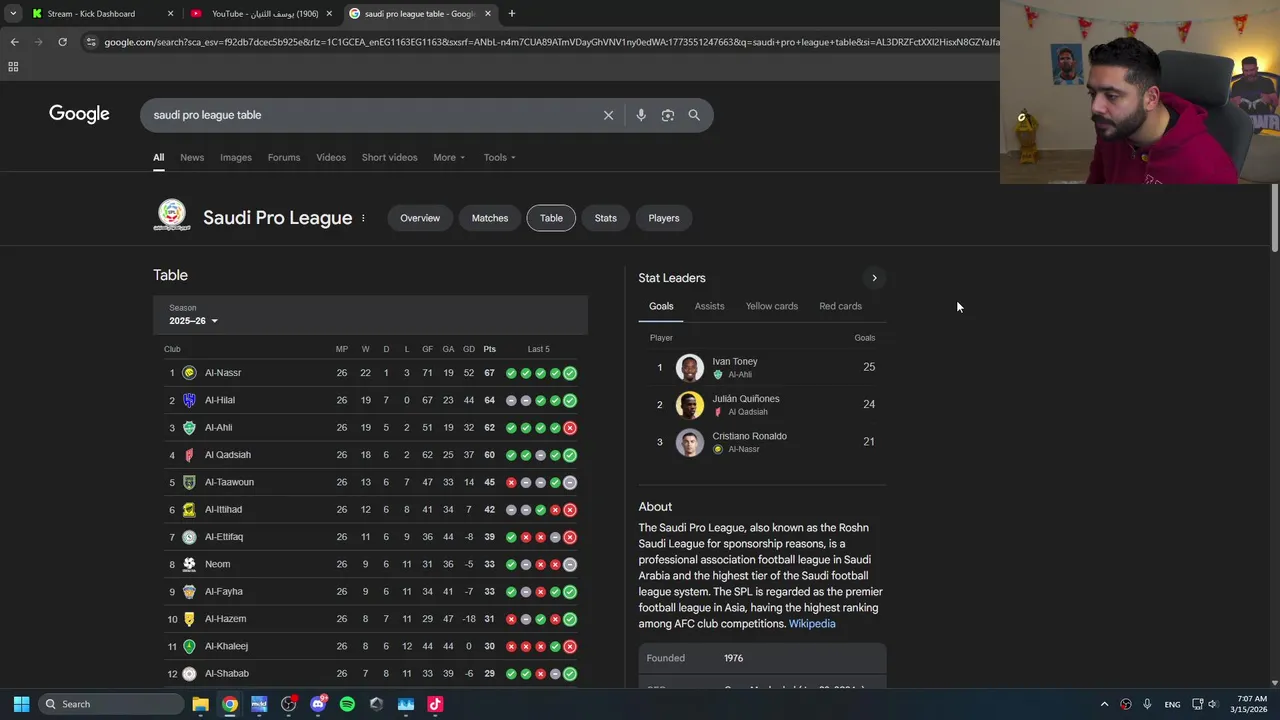Filter results by Short videos
Viewport: 1280px width, 720px height.
click(389, 157)
